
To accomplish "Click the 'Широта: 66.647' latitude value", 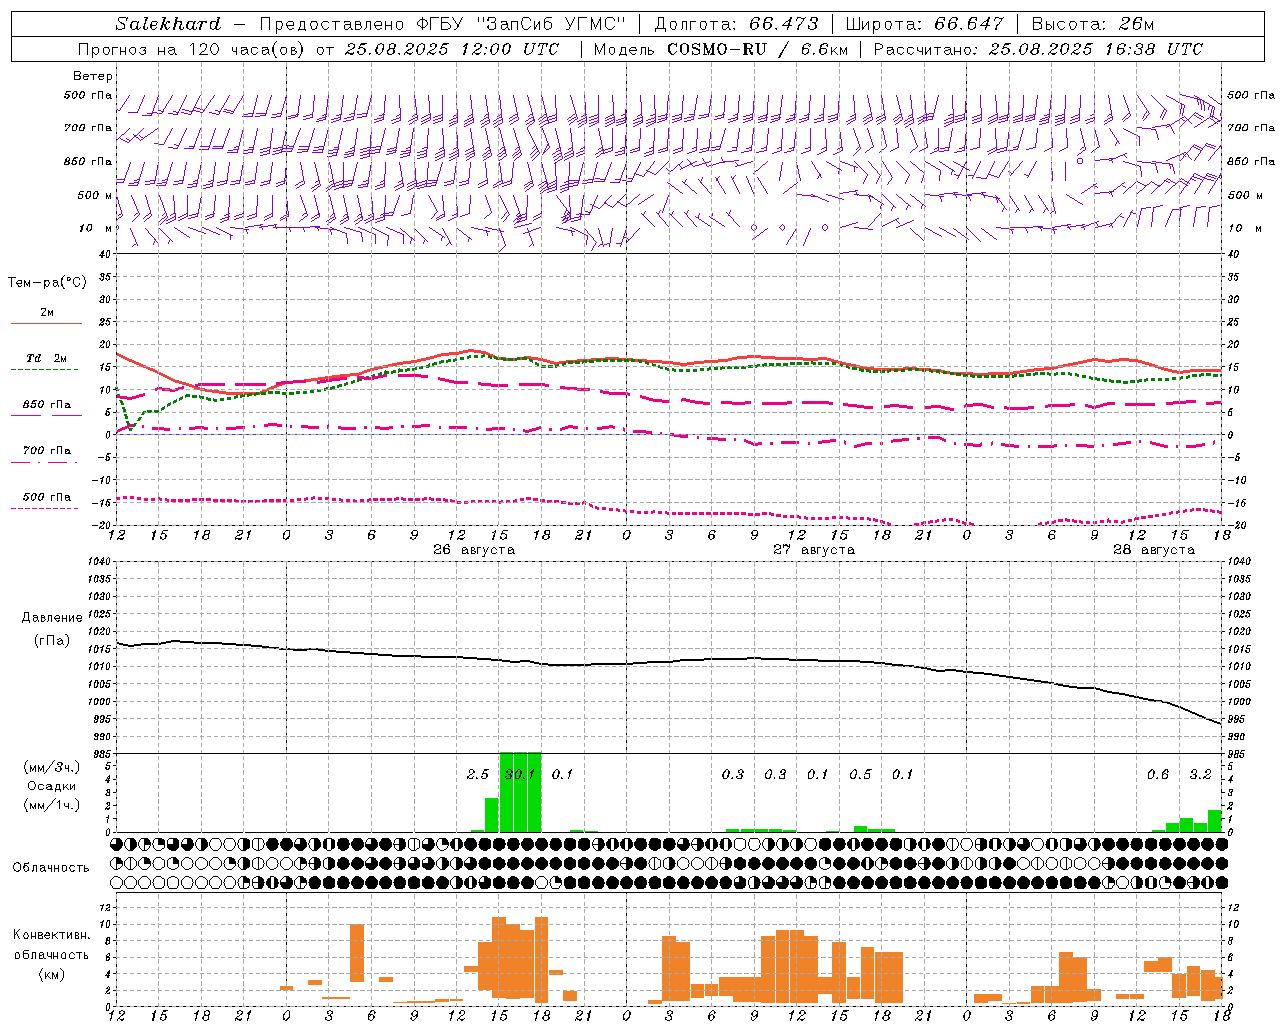I will coord(924,24).
